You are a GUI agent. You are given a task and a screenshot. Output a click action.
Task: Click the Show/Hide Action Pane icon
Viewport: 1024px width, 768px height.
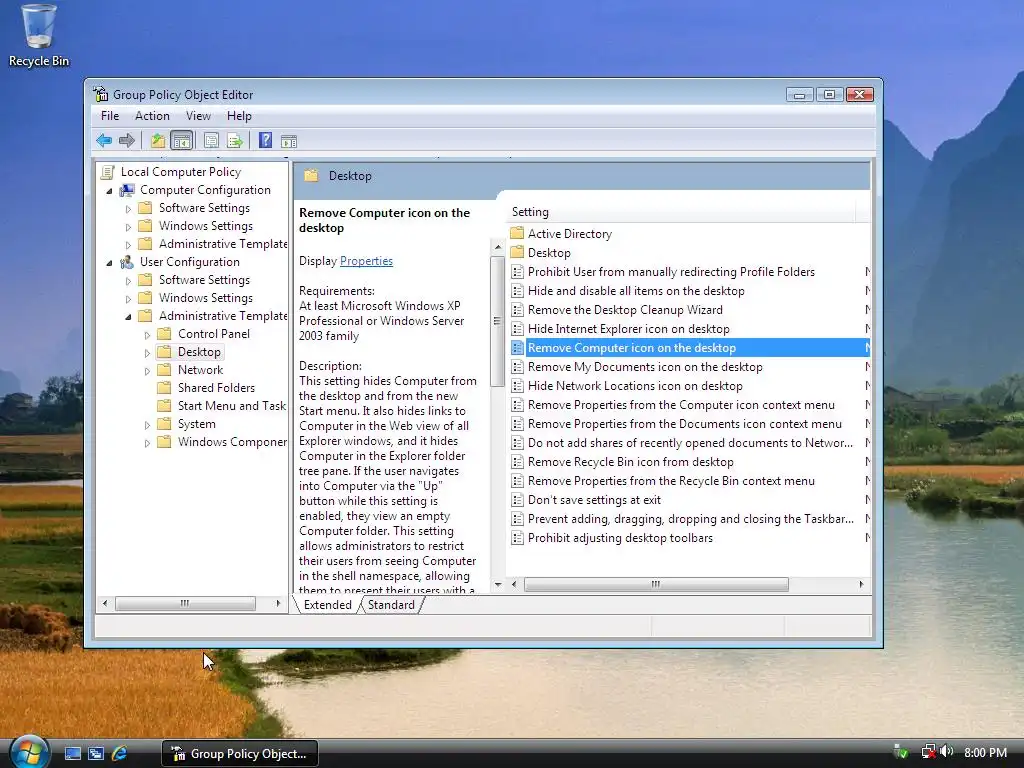[x=289, y=141]
